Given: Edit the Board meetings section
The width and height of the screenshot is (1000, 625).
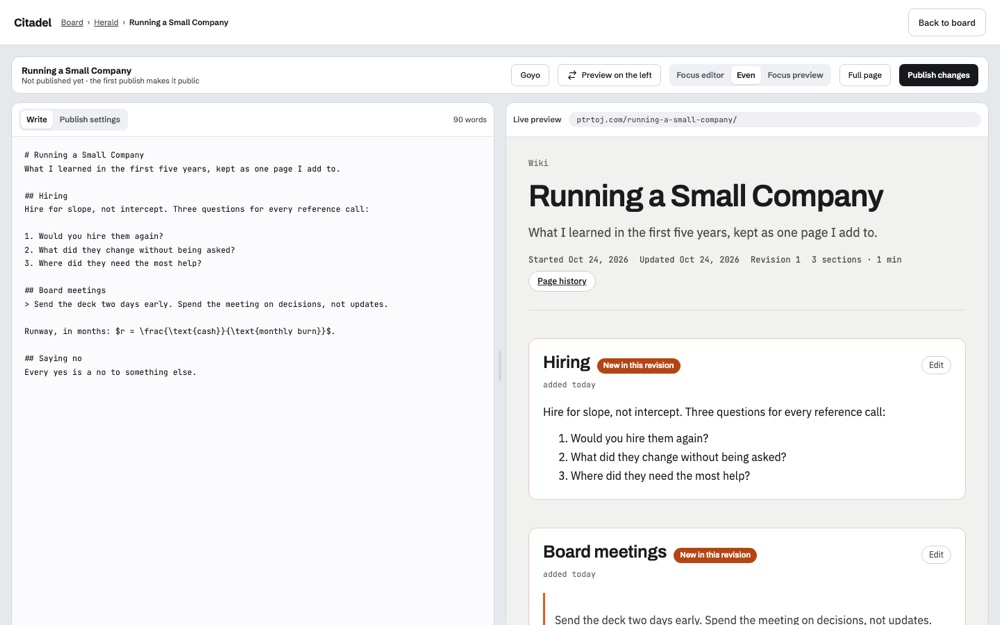Looking at the screenshot, I should (936, 555).
